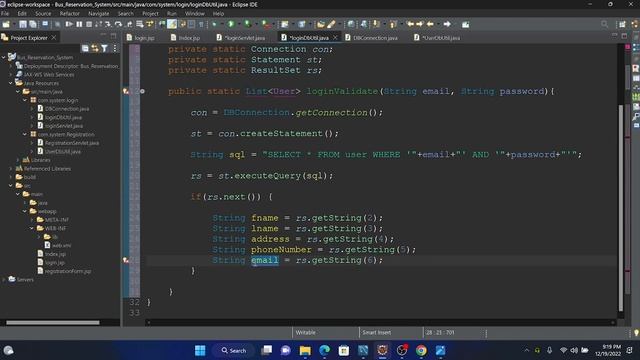The image size is (640, 360).
Task: Open Google Chrome from the taskbar
Action: pyautogui.click(x=421, y=350)
